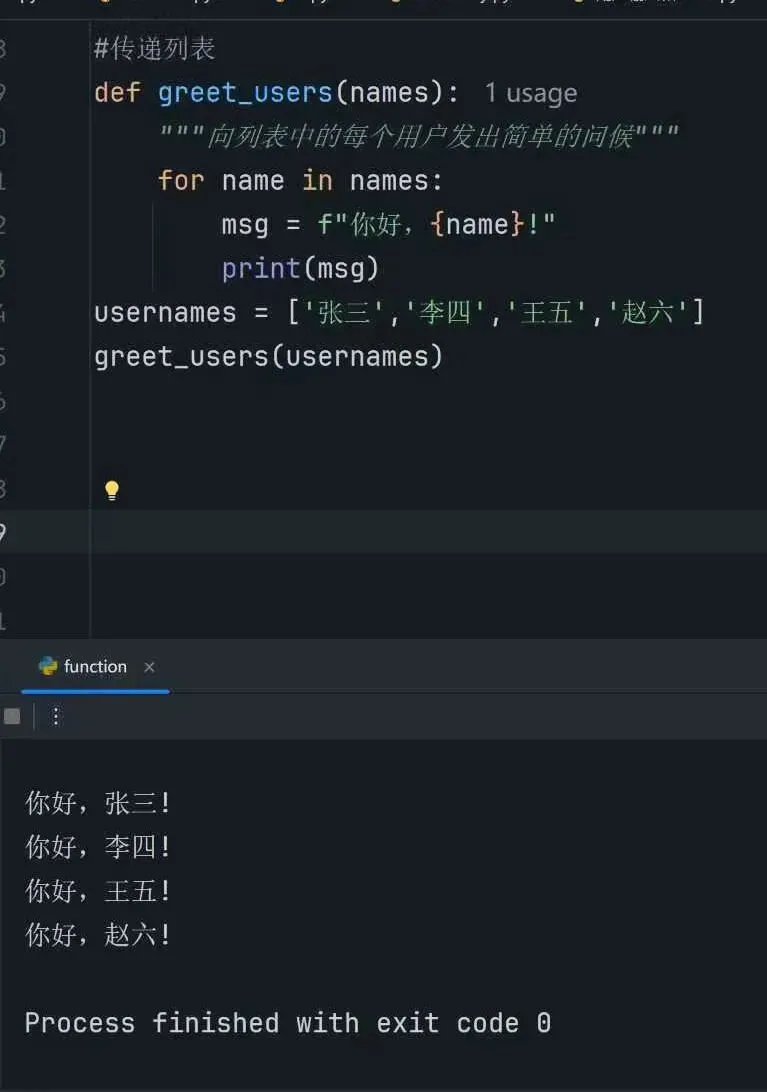The width and height of the screenshot is (767, 1092).
Task: Click the output line 你好，张三!
Action: click(98, 802)
